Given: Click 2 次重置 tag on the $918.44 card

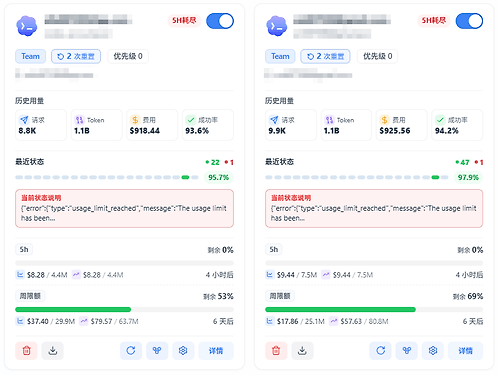Looking at the screenshot, I should 76,56.
